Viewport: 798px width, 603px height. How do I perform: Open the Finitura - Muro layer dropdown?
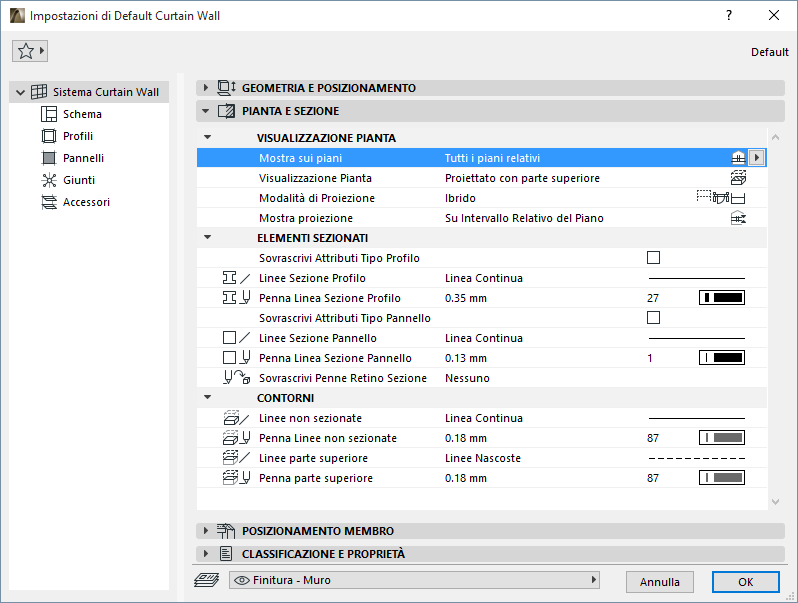[x=413, y=580]
